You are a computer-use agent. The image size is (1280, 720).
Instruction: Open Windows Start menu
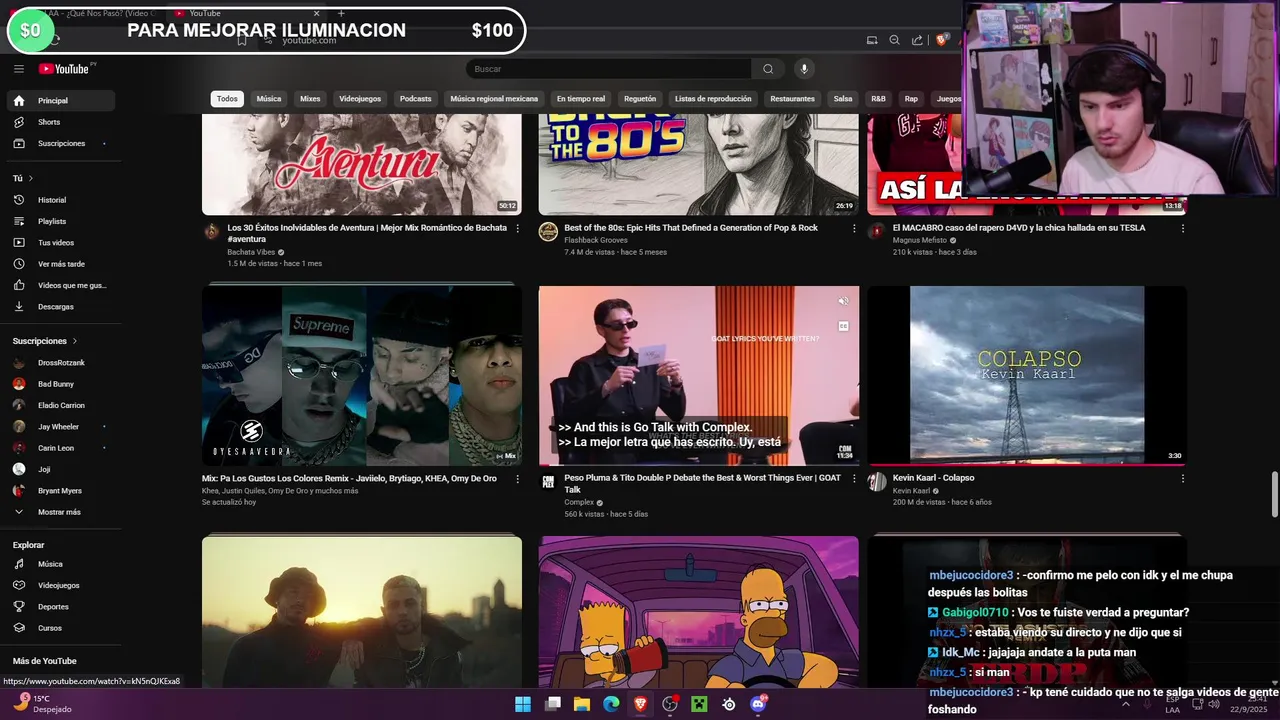pos(523,704)
